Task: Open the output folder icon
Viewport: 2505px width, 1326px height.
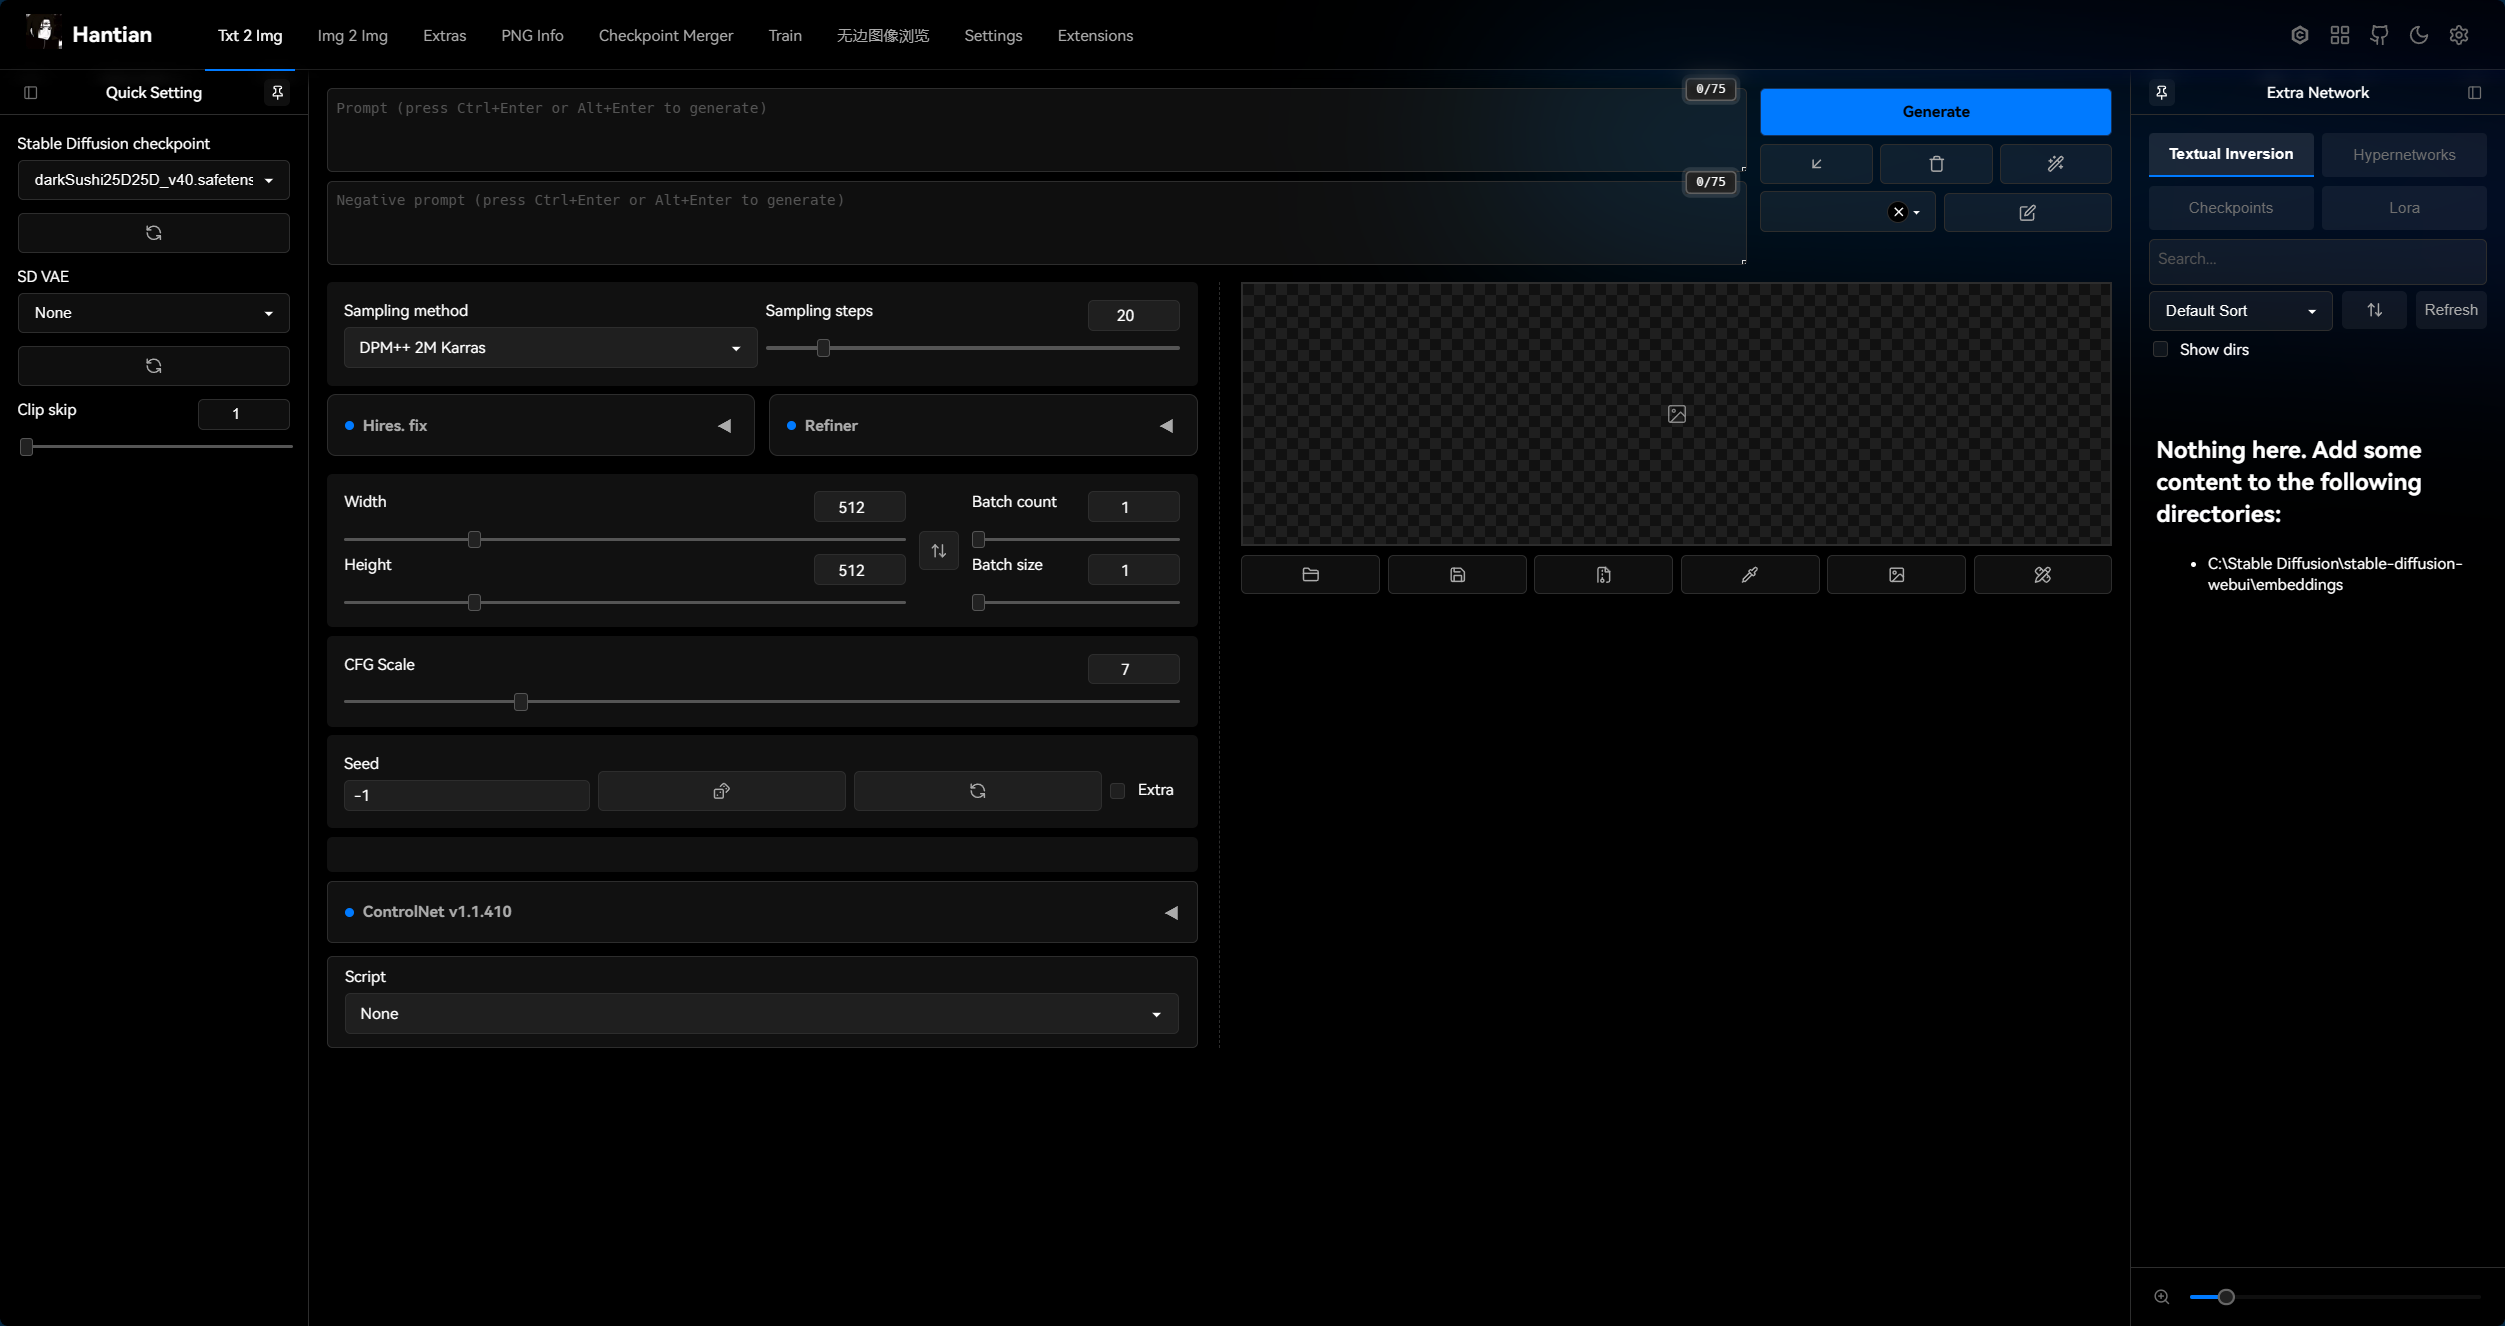Action: click(1310, 575)
